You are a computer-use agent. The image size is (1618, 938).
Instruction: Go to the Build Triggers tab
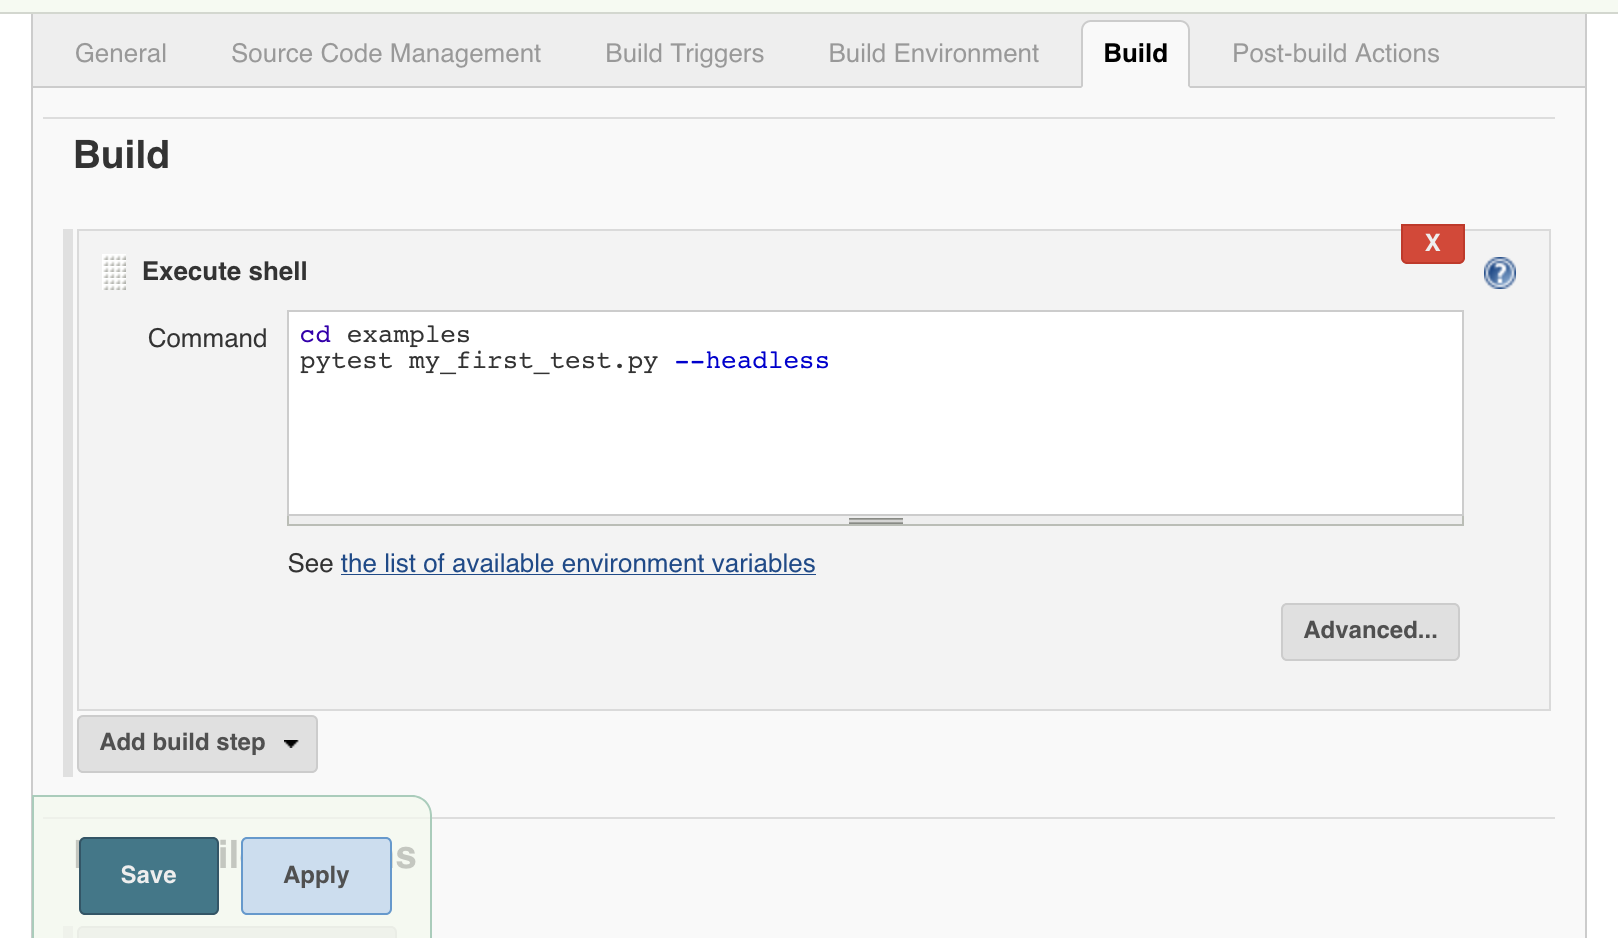(685, 53)
